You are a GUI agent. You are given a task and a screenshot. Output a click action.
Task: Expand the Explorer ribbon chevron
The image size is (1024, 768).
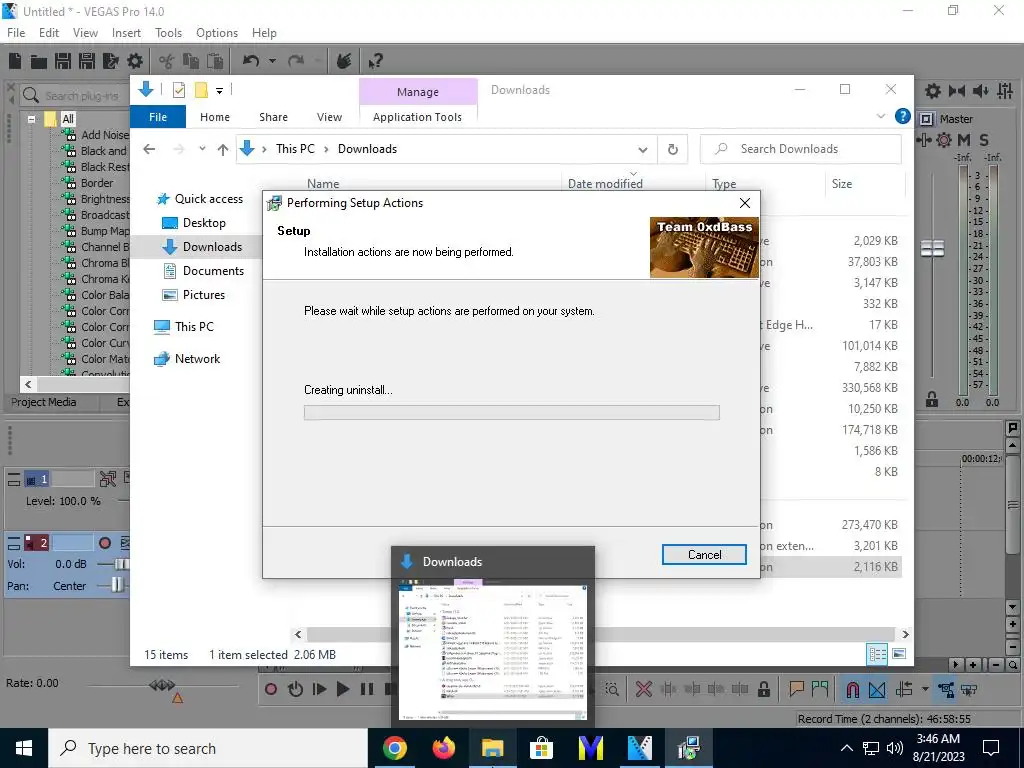[881, 116]
